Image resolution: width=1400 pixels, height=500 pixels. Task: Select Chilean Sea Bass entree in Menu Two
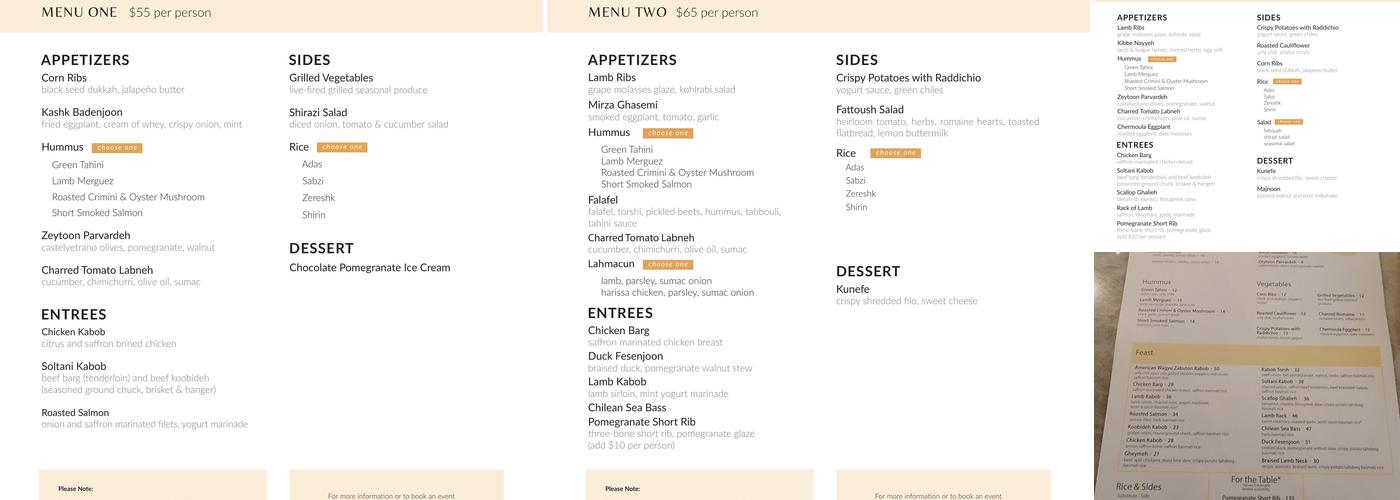(x=627, y=408)
